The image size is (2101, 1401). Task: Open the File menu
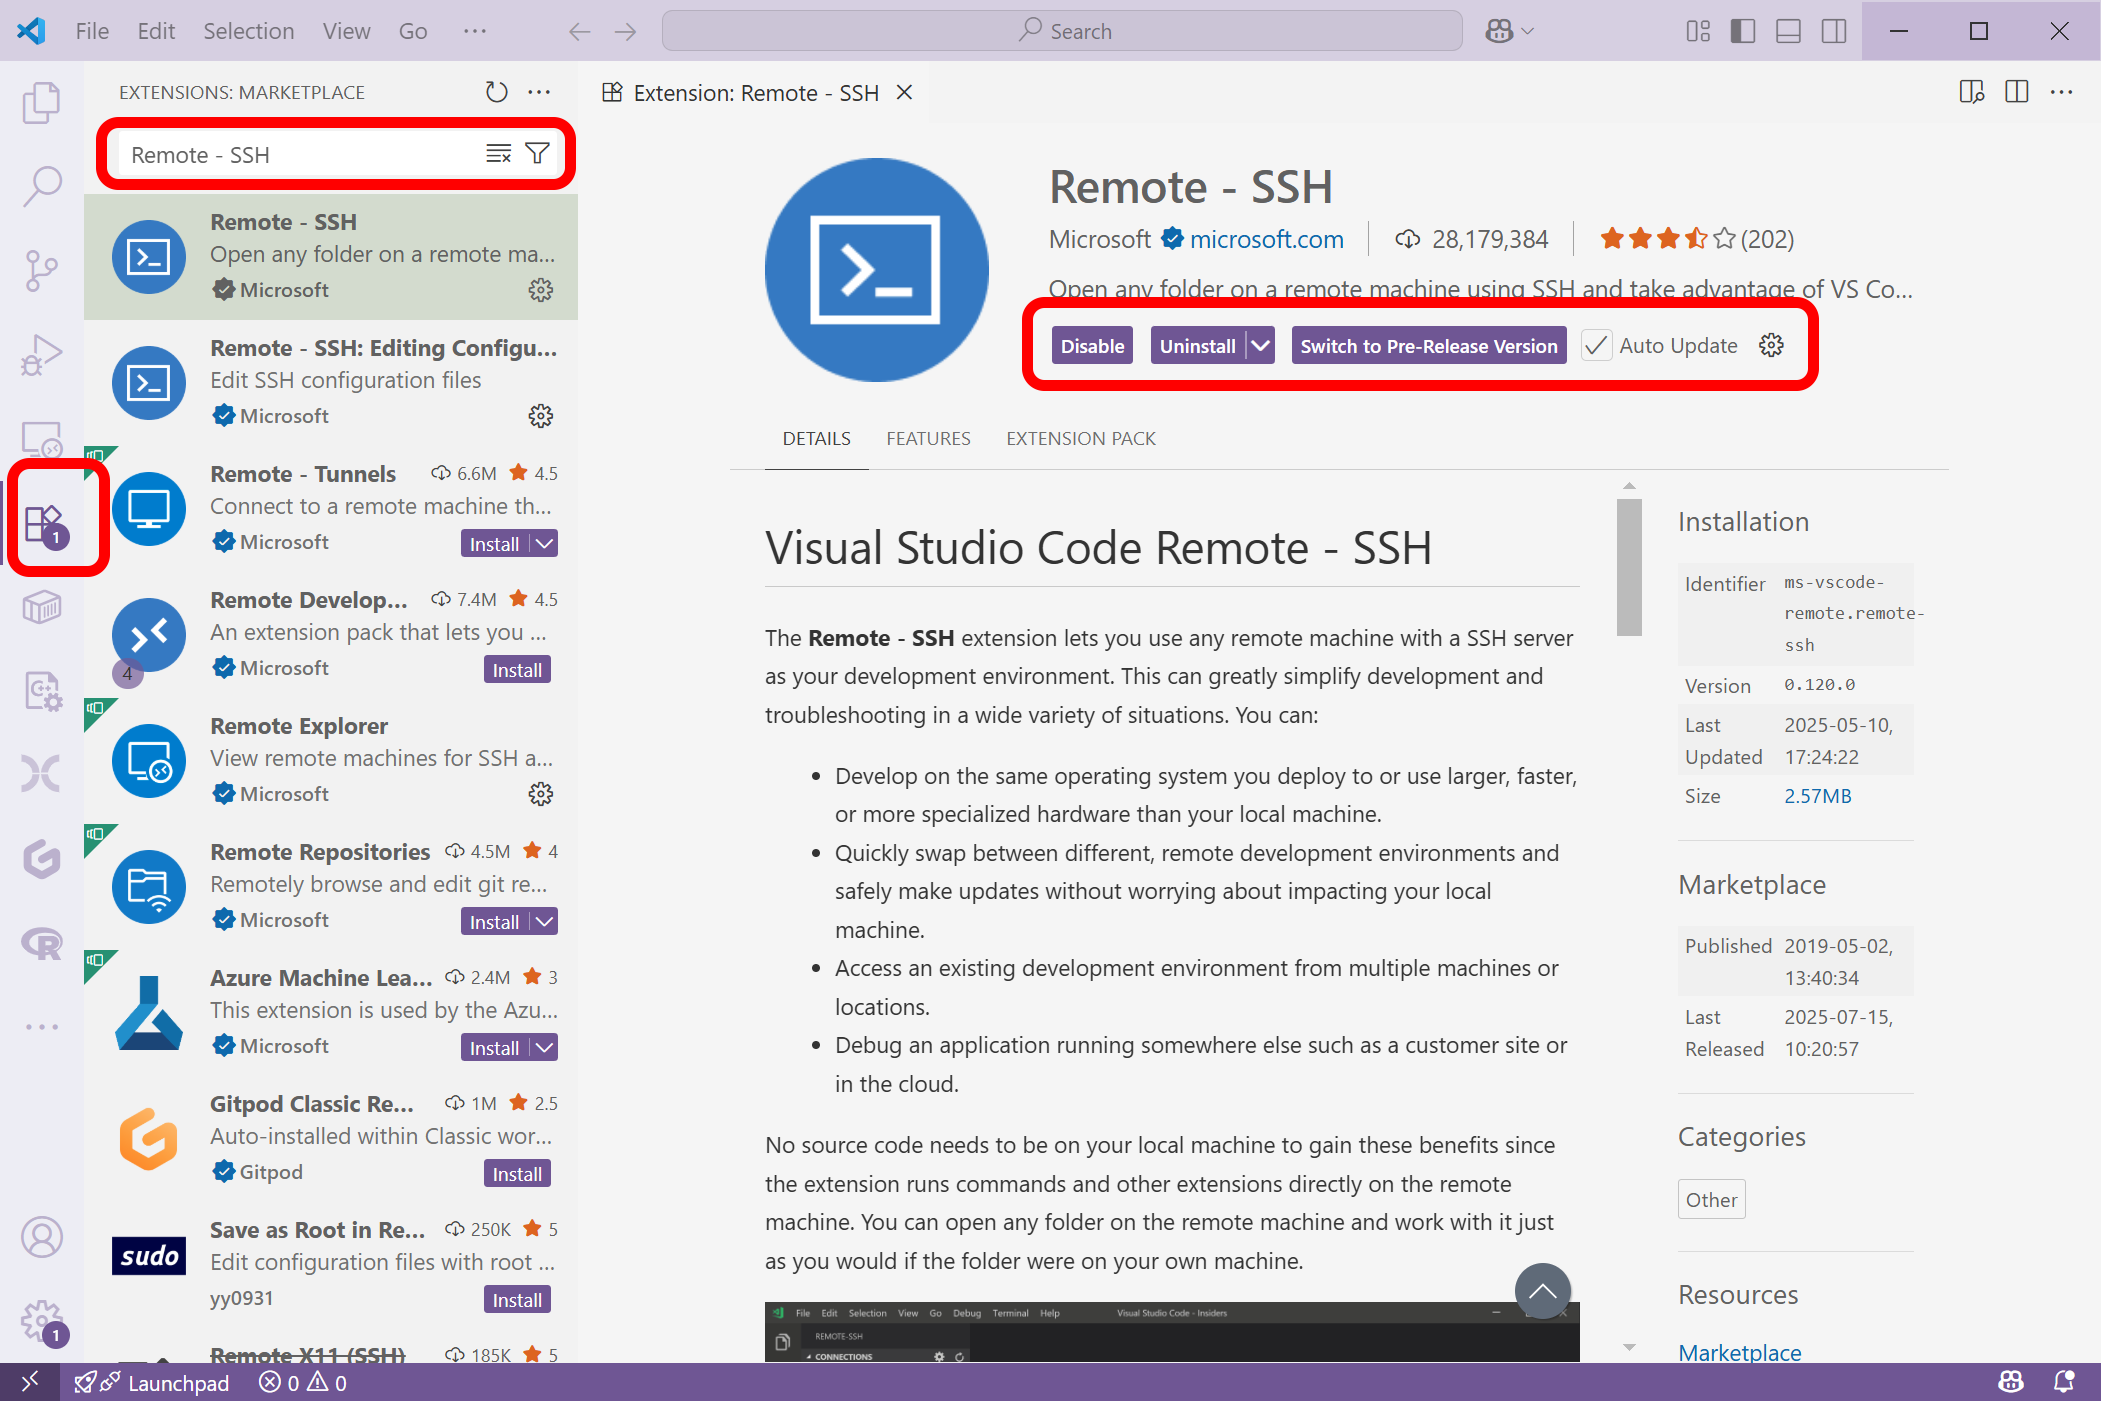coord(91,30)
